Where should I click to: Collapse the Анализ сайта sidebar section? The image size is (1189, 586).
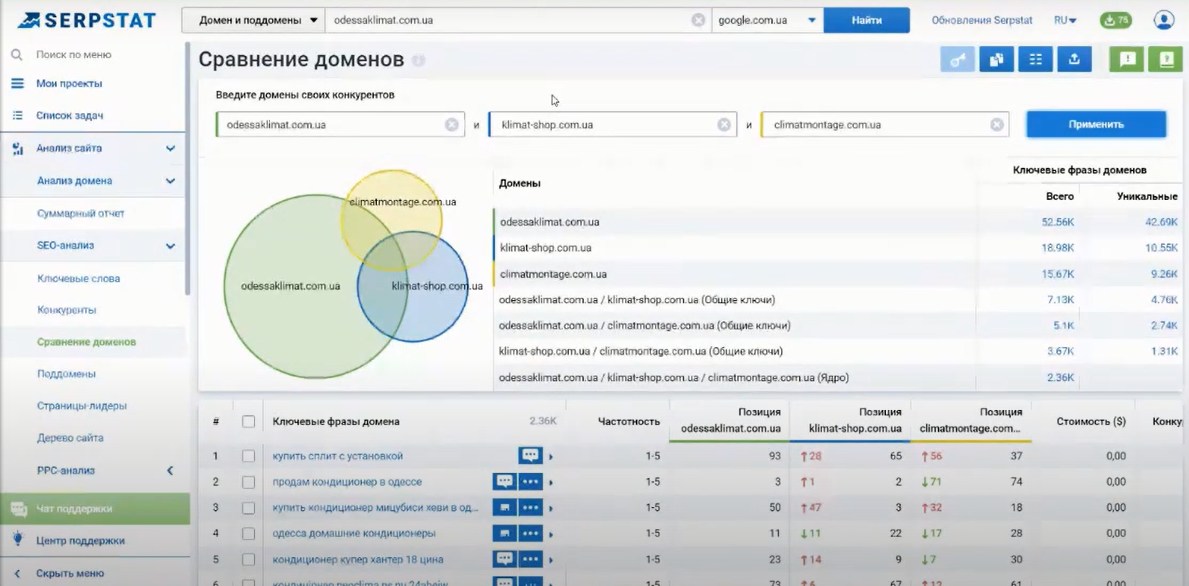click(171, 149)
